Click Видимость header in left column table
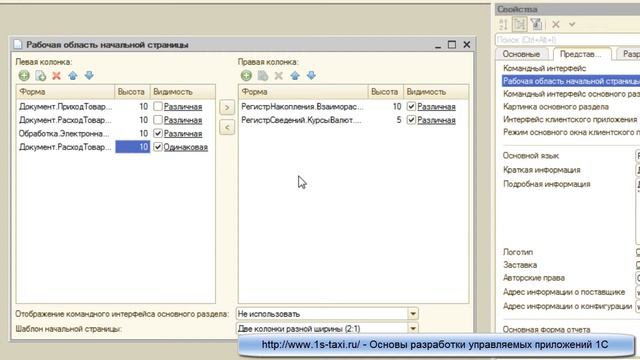The width and height of the screenshot is (640, 360). coord(183,92)
